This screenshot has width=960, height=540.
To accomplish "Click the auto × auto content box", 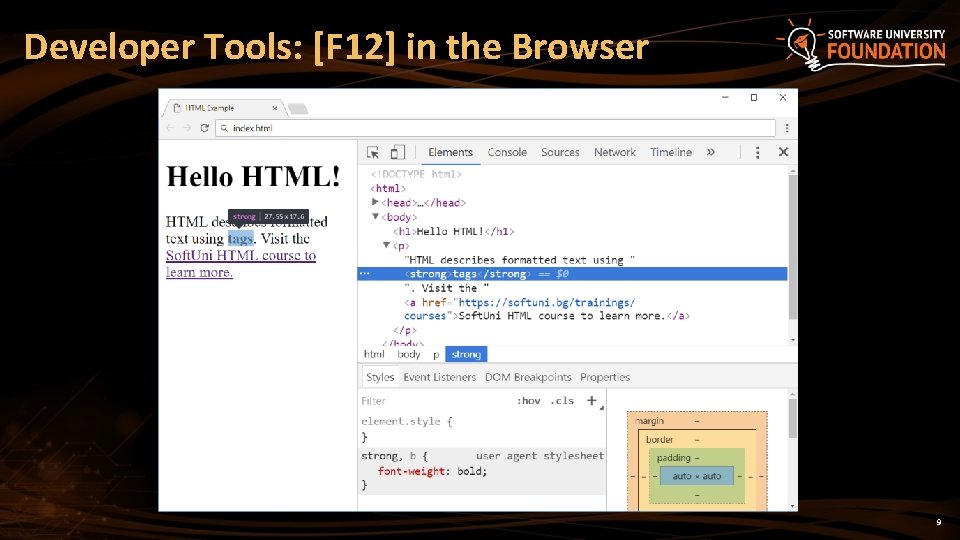I will tap(697, 476).
